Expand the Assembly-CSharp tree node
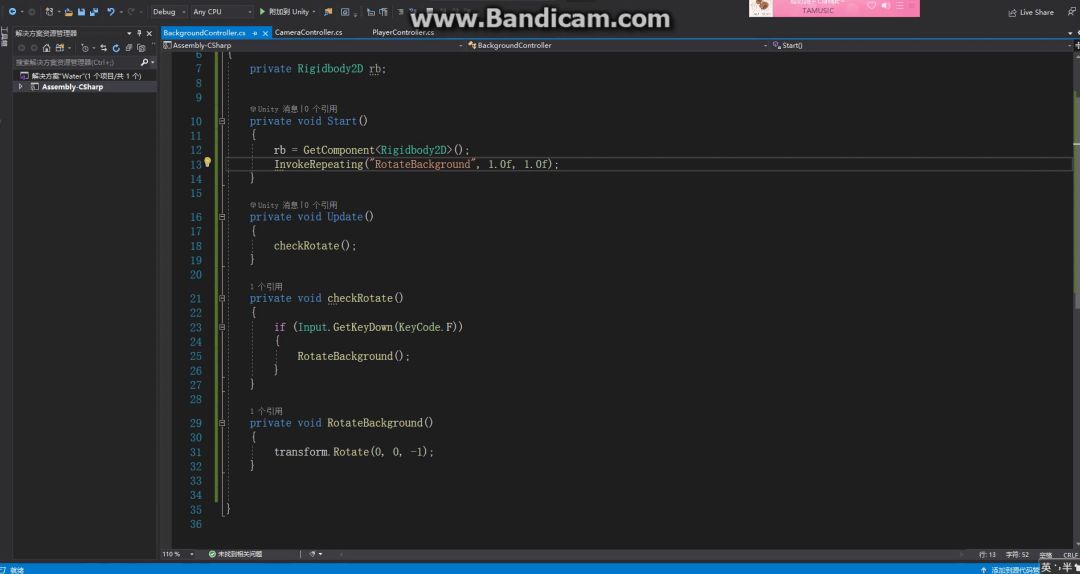The height and width of the screenshot is (574, 1080). [20, 87]
